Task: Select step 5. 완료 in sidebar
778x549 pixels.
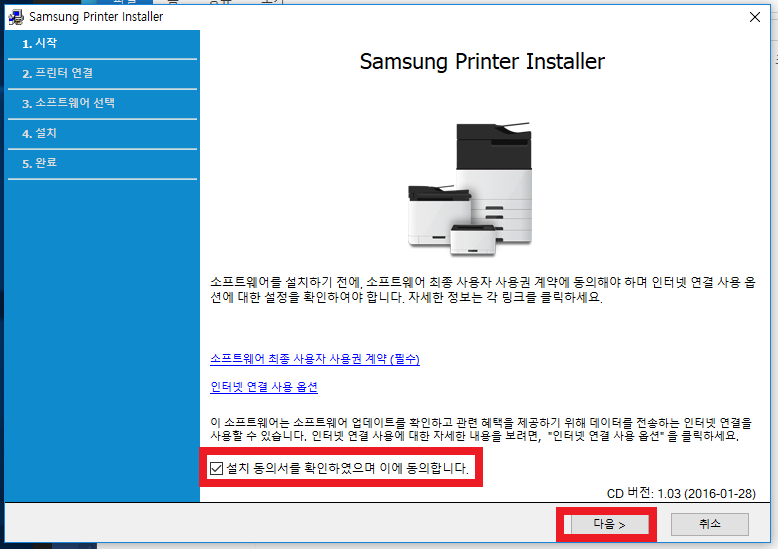Action: [103, 163]
